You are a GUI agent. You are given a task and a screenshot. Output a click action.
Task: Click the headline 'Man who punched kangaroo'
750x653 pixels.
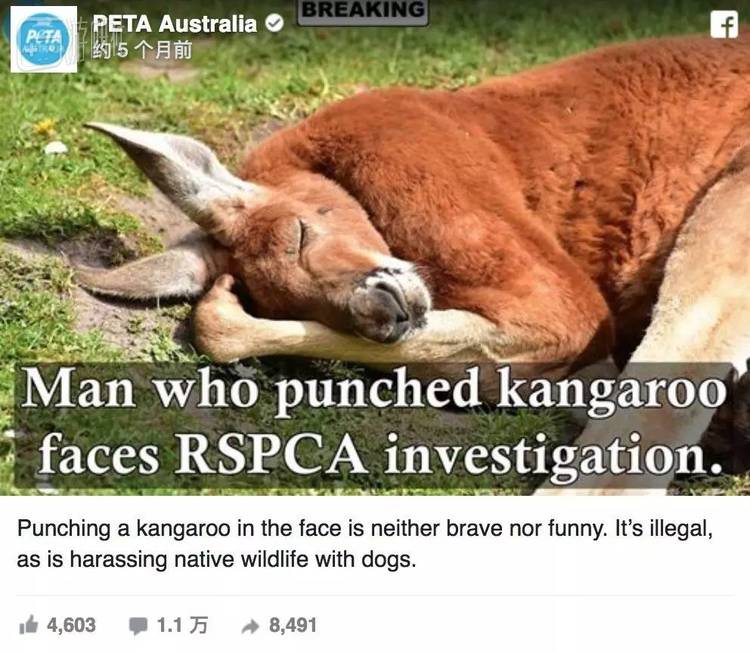[375, 388]
